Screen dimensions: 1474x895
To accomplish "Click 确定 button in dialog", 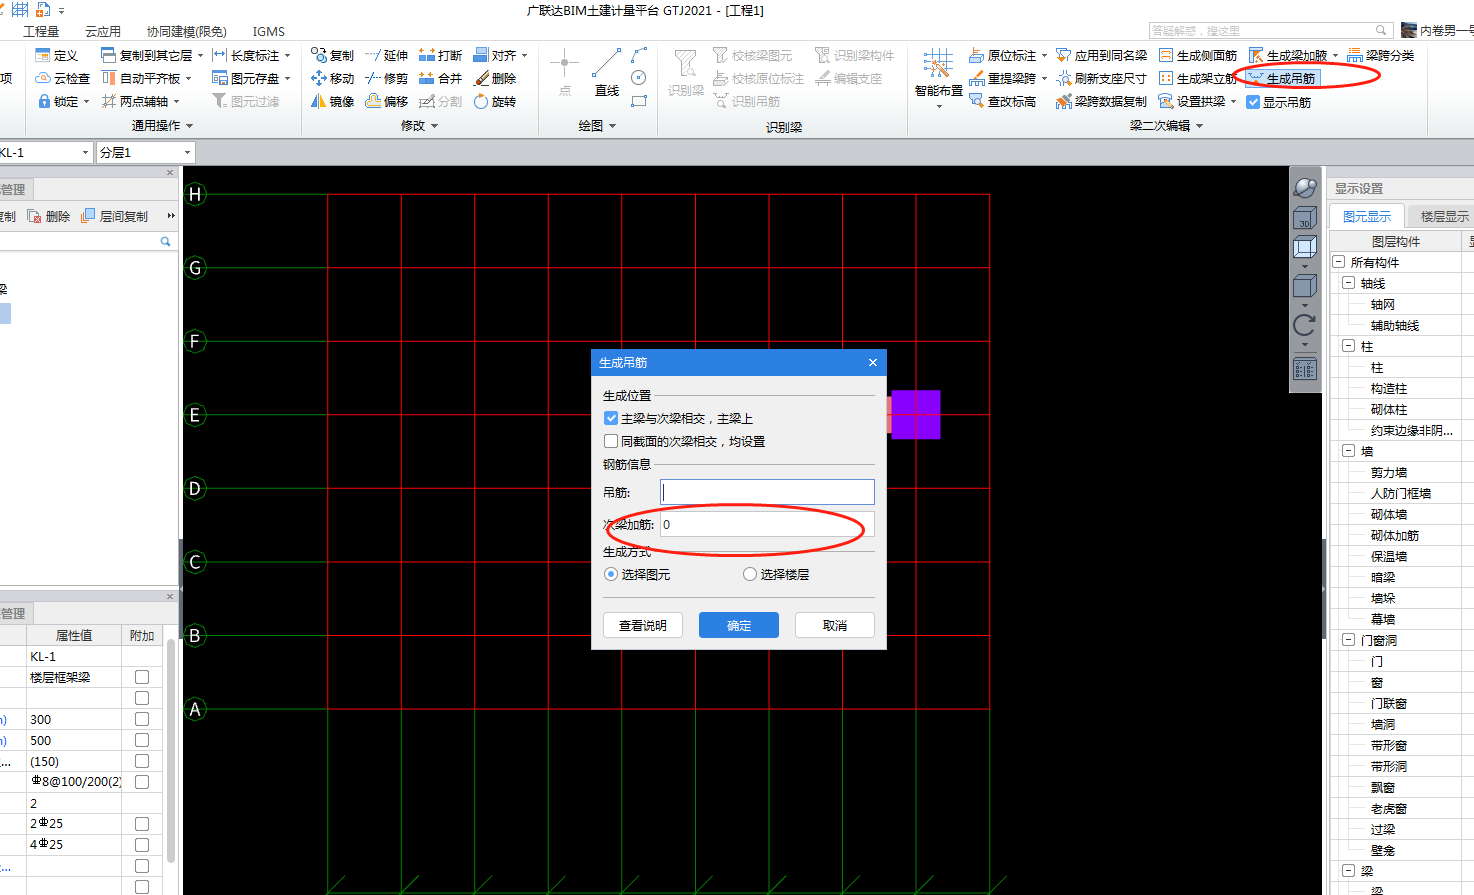I will point(739,625).
